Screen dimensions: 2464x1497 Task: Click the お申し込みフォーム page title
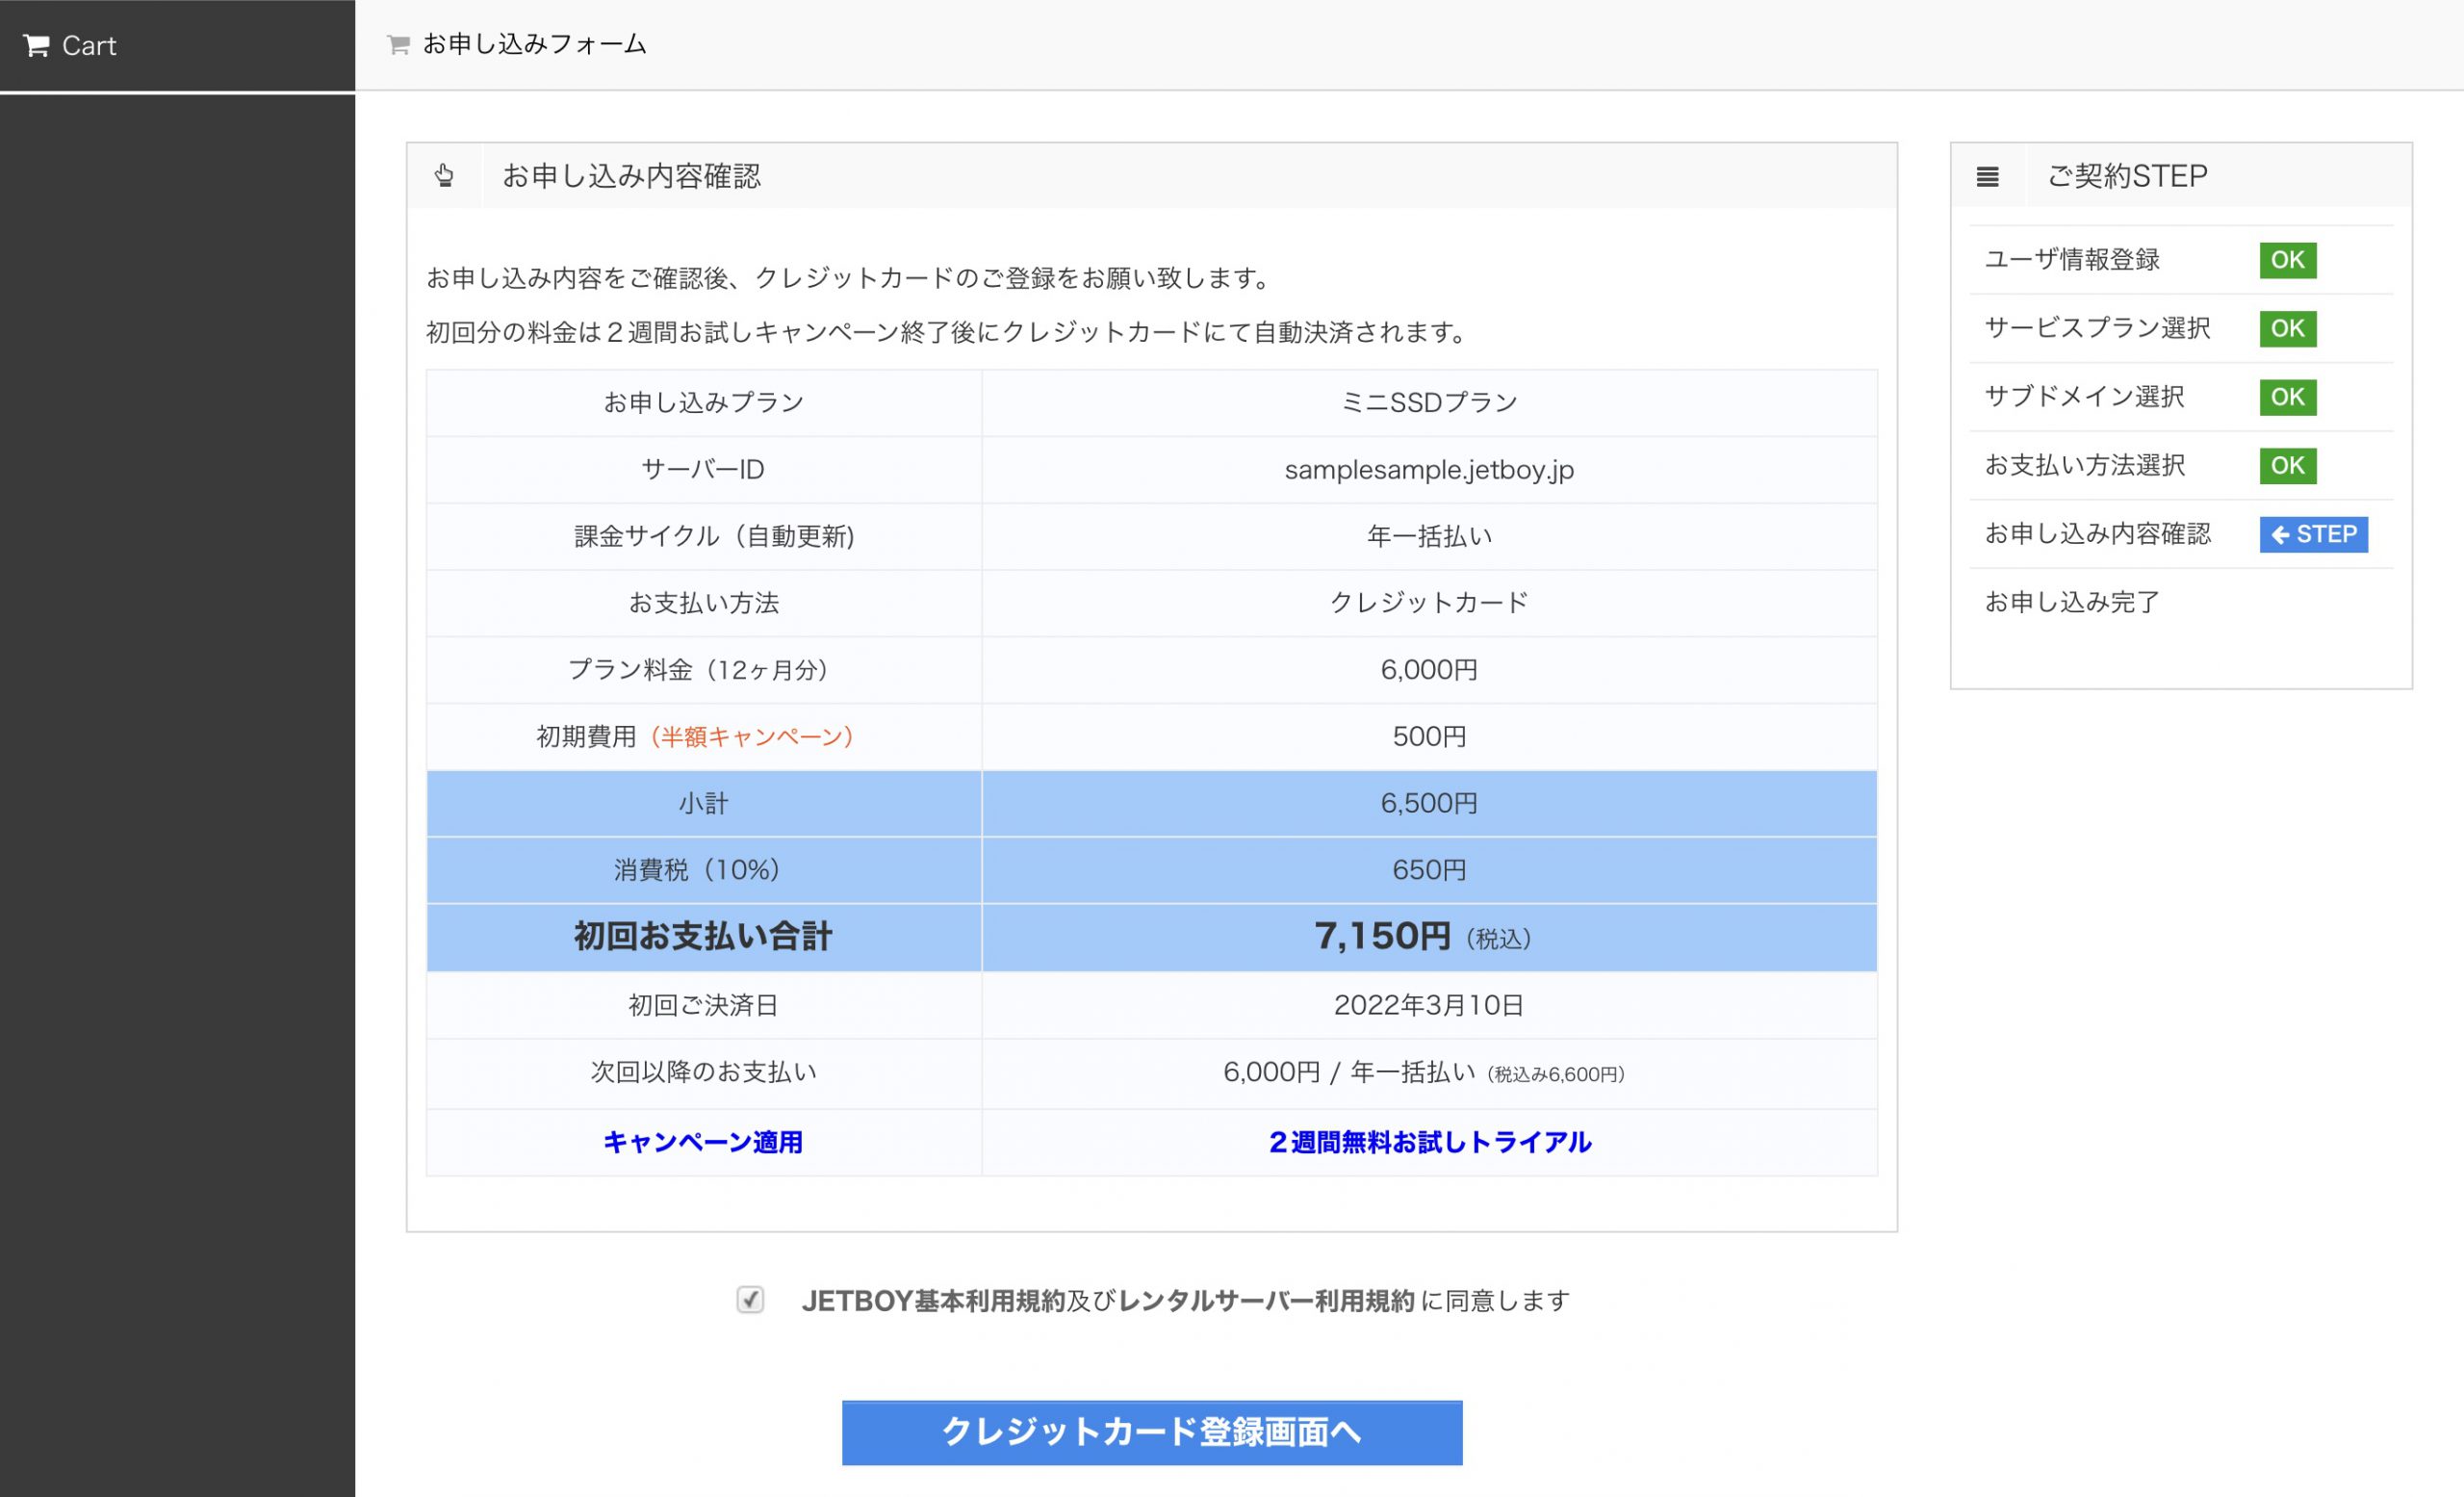pos(535,45)
